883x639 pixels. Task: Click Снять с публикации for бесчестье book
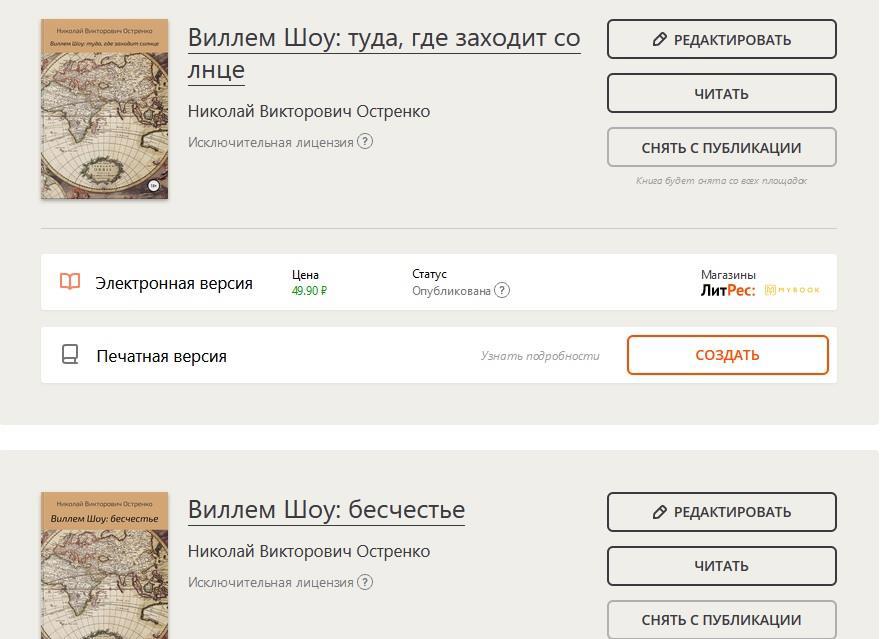721,619
